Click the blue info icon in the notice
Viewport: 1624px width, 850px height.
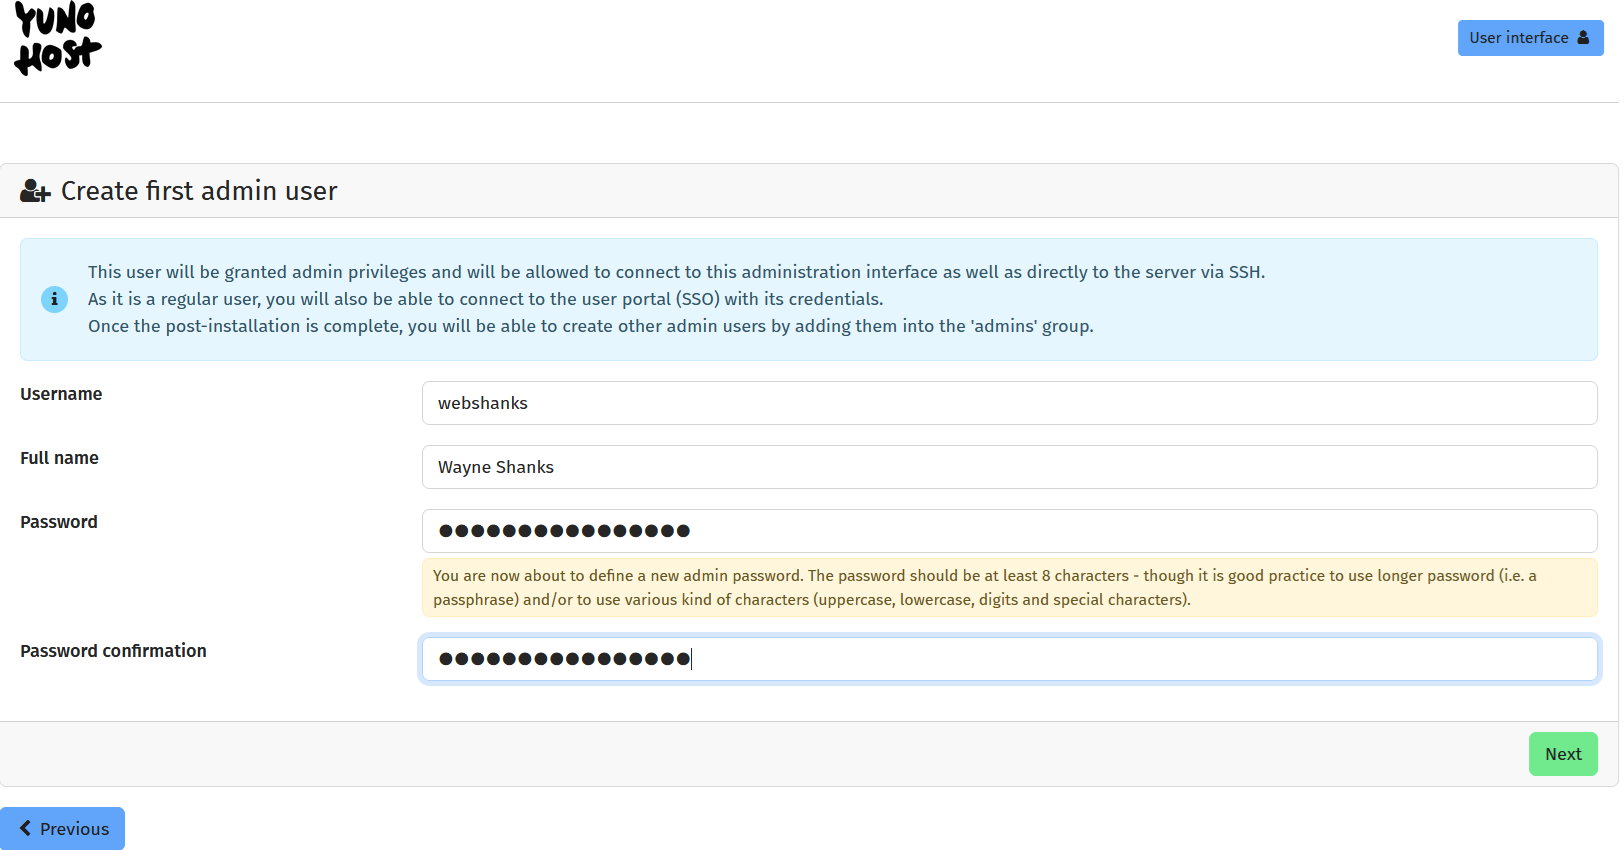pyautogui.click(x=54, y=299)
